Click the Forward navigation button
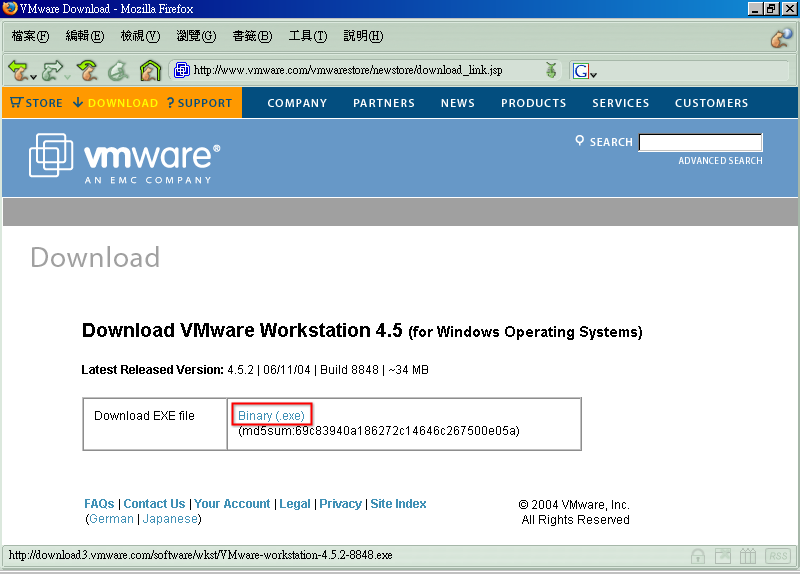 [51, 70]
